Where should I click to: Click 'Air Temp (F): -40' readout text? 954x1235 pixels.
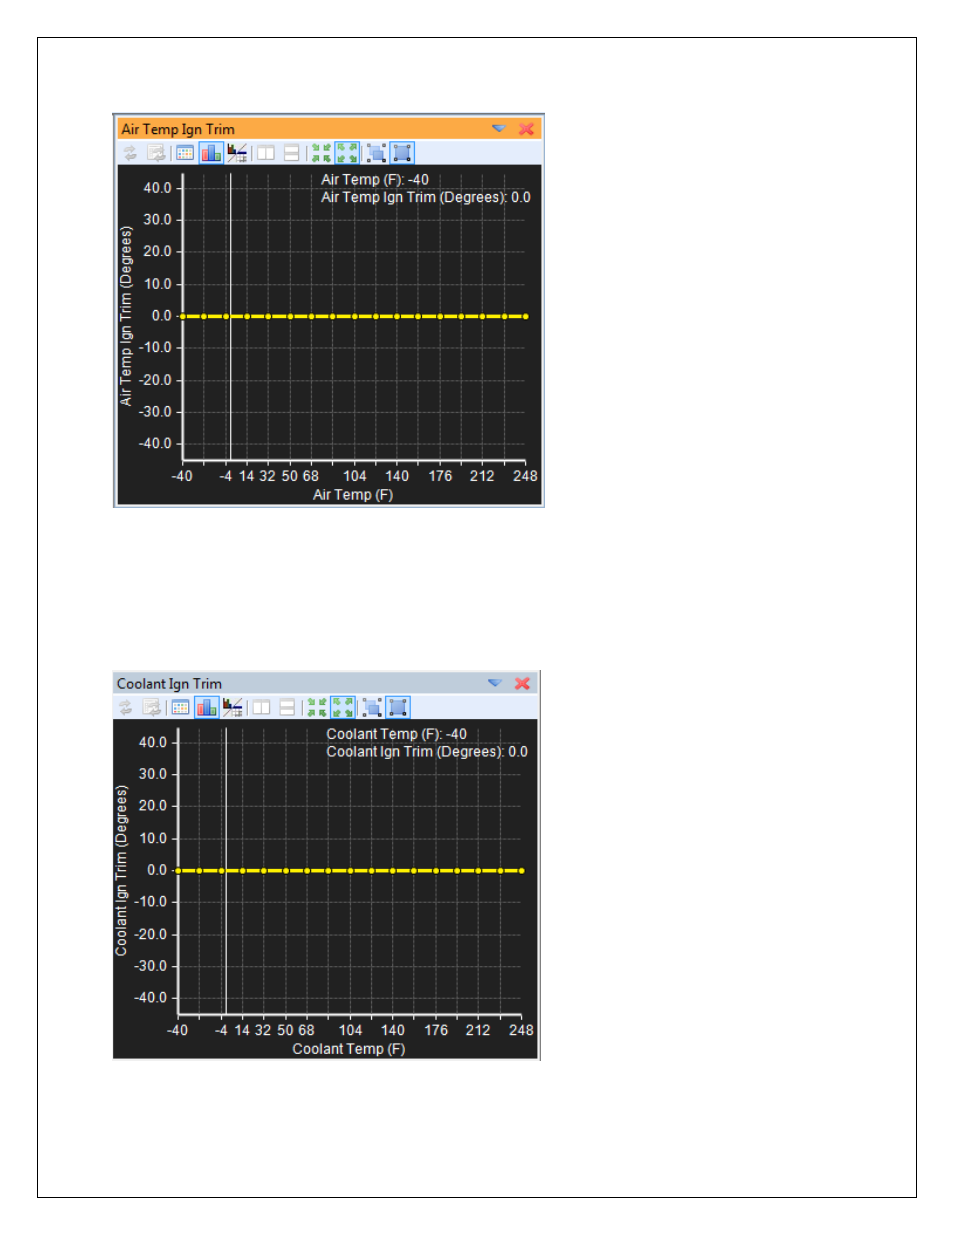click(x=375, y=180)
